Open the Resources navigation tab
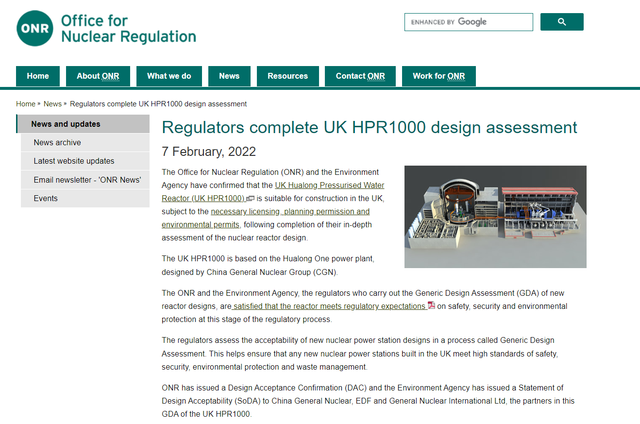This screenshot has width=640, height=424. click(288, 76)
